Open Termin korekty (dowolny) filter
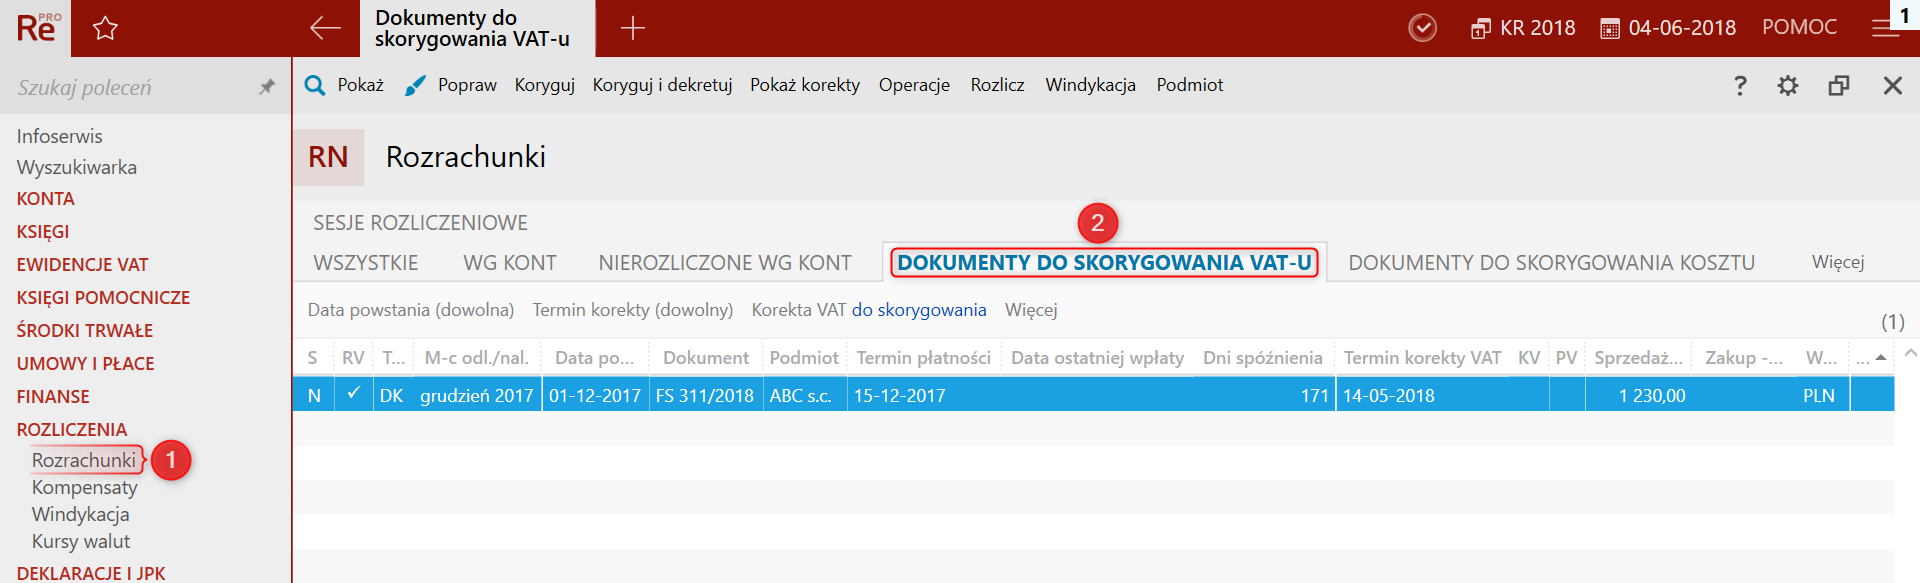The width and height of the screenshot is (1920, 583). point(633,310)
